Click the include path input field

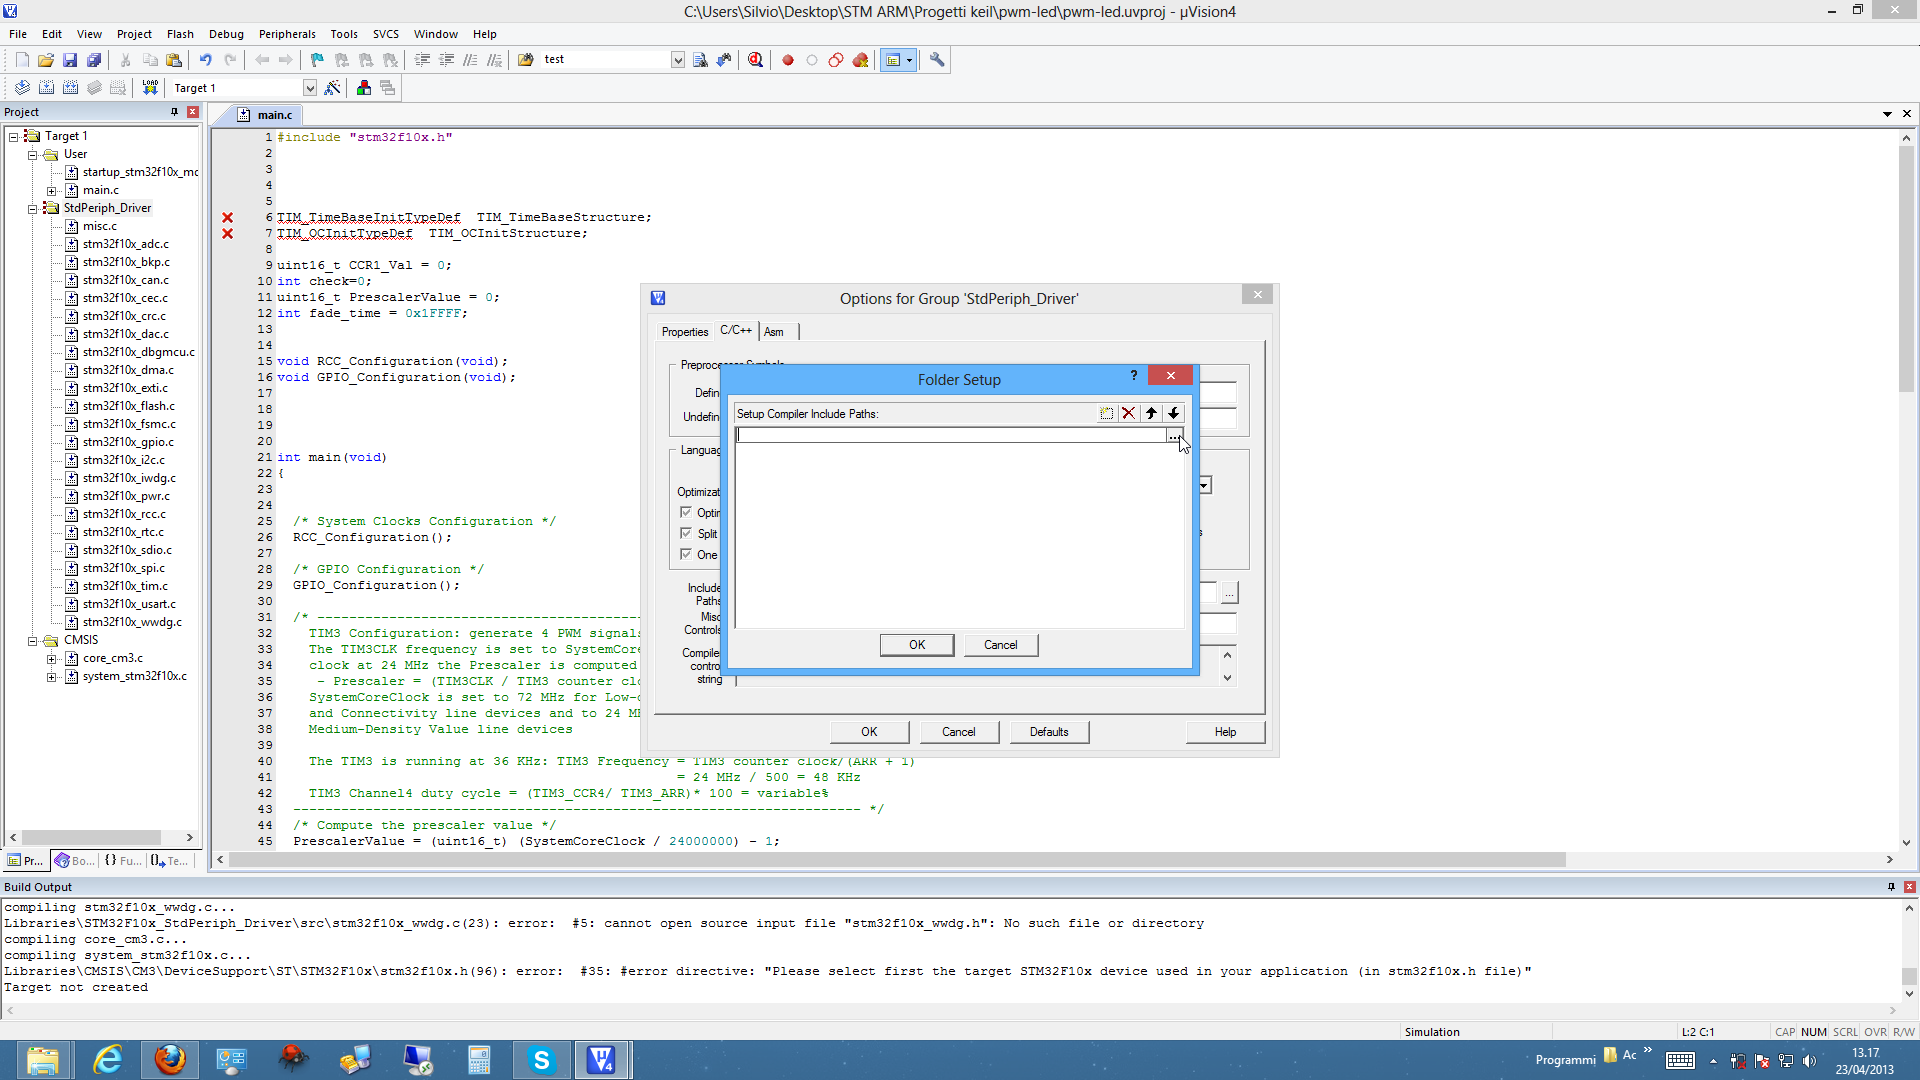(x=950, y=435)
